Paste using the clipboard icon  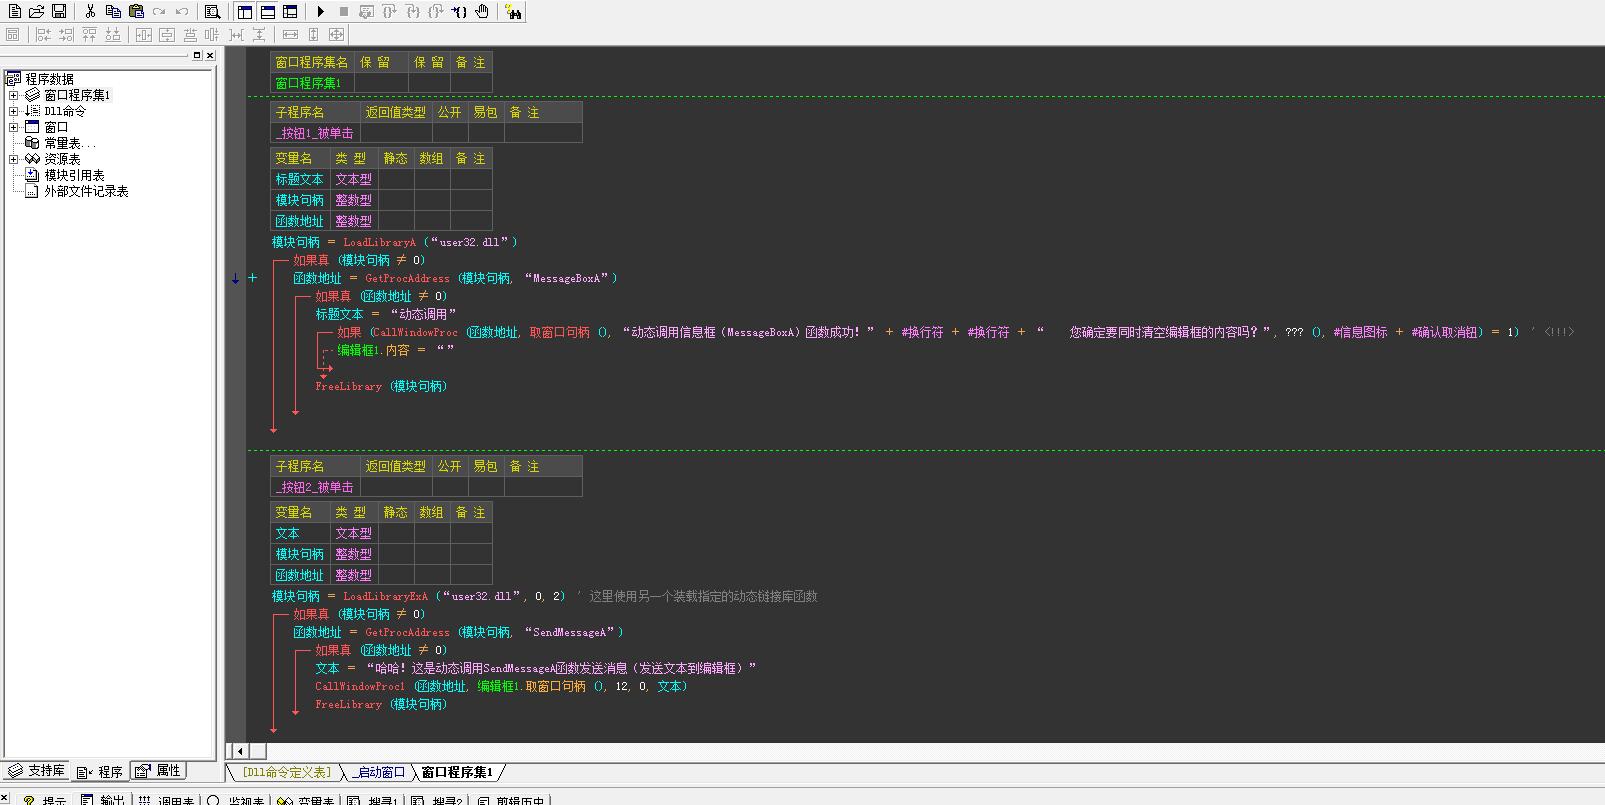(136, 11)
